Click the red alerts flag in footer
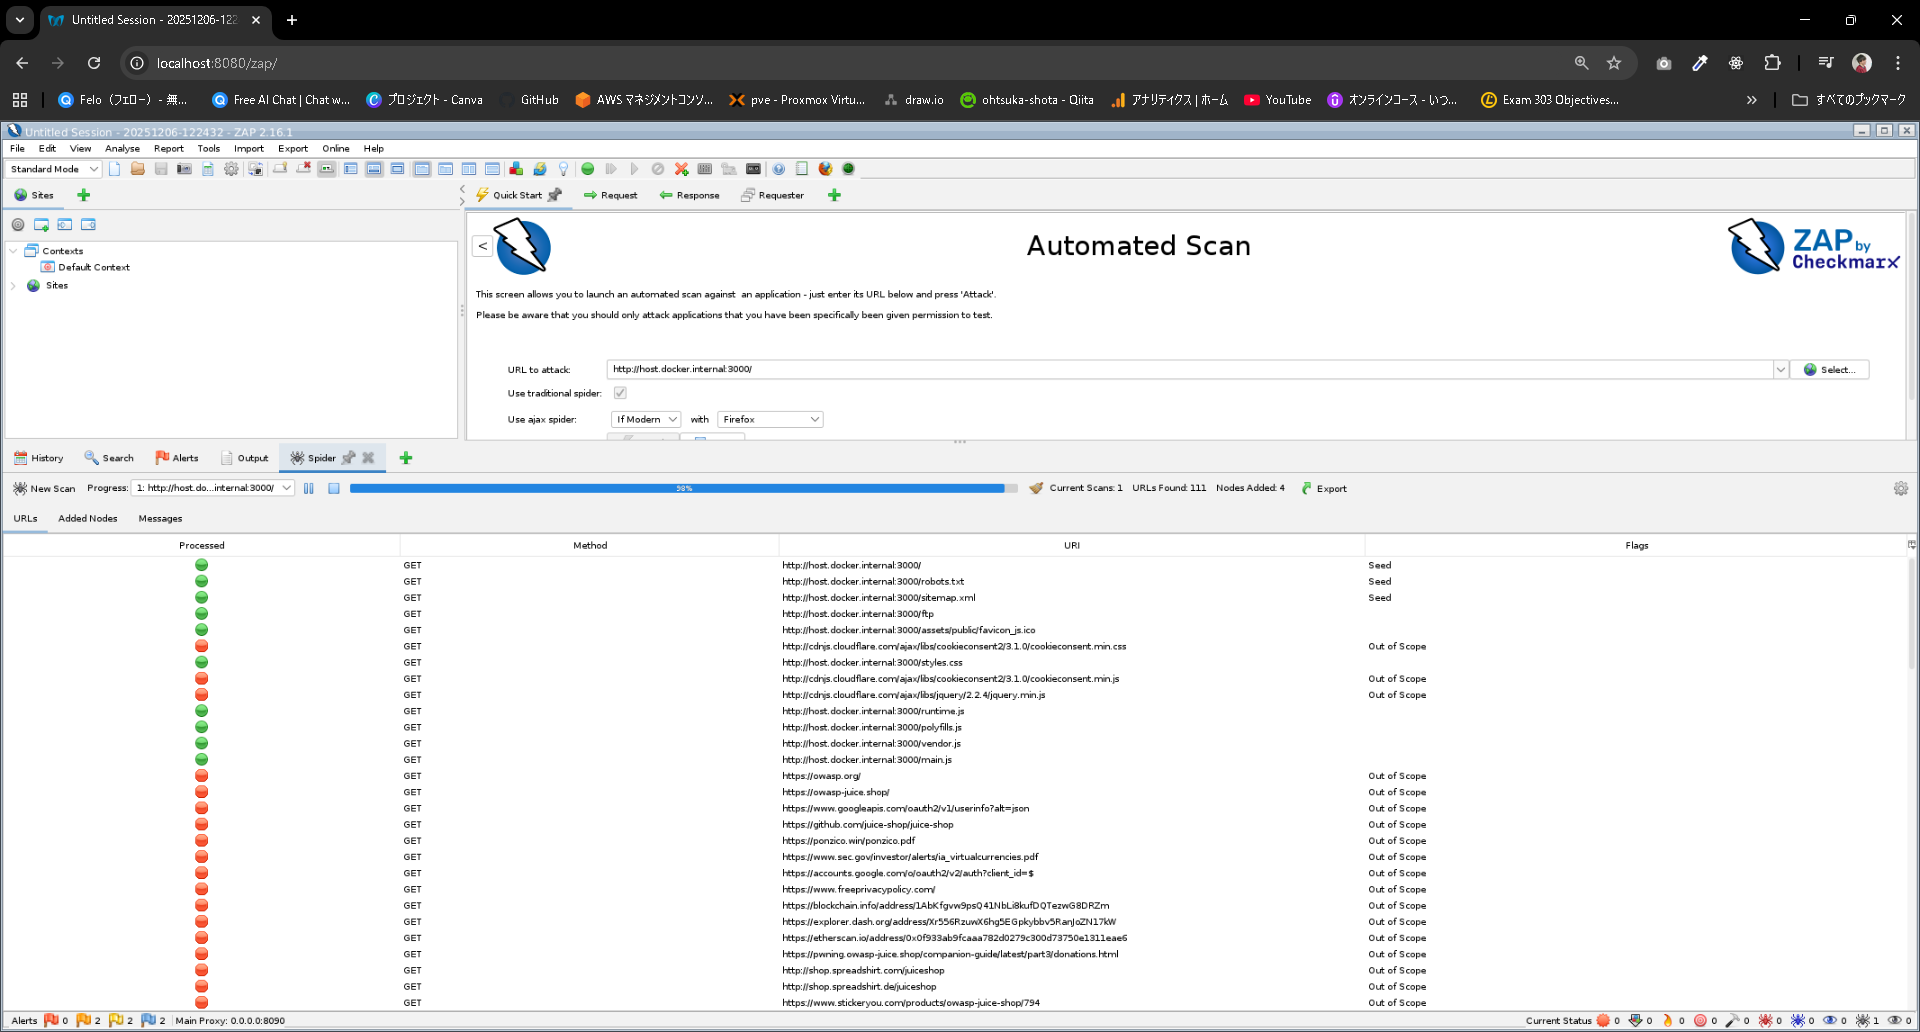 pyautogui.click(x=51, y=1020)
